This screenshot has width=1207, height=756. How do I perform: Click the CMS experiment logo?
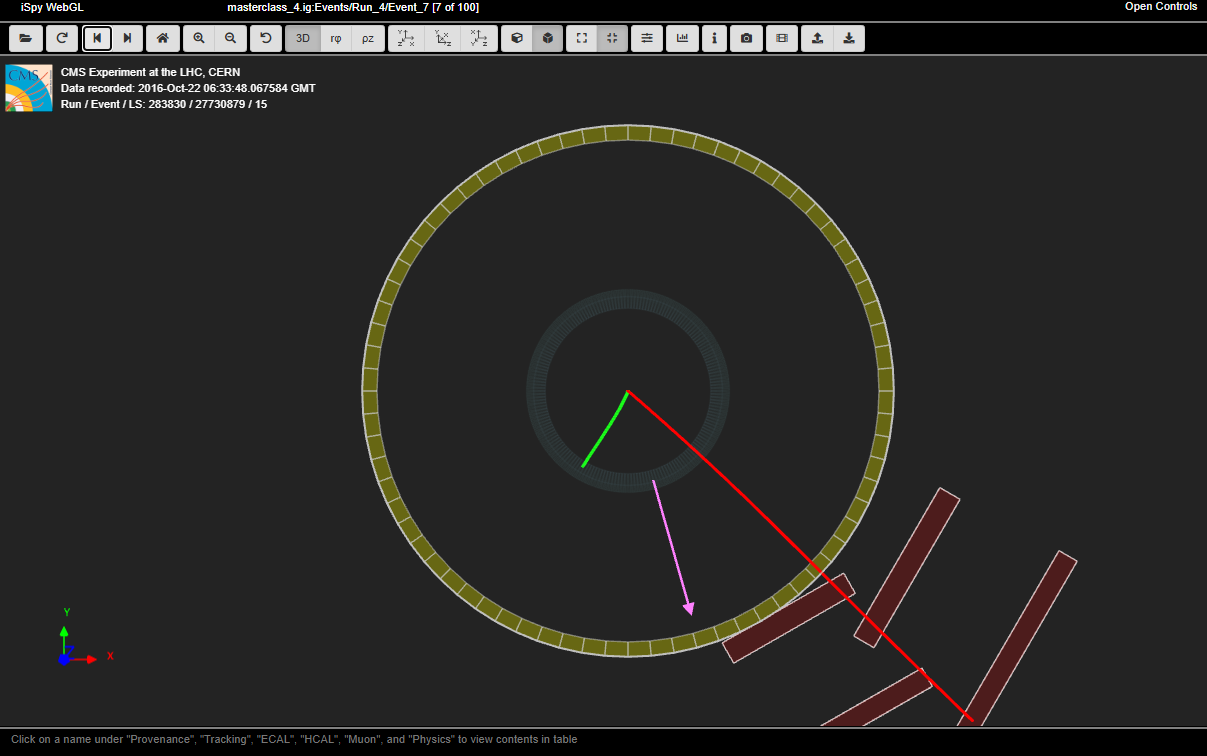point(29,88)
